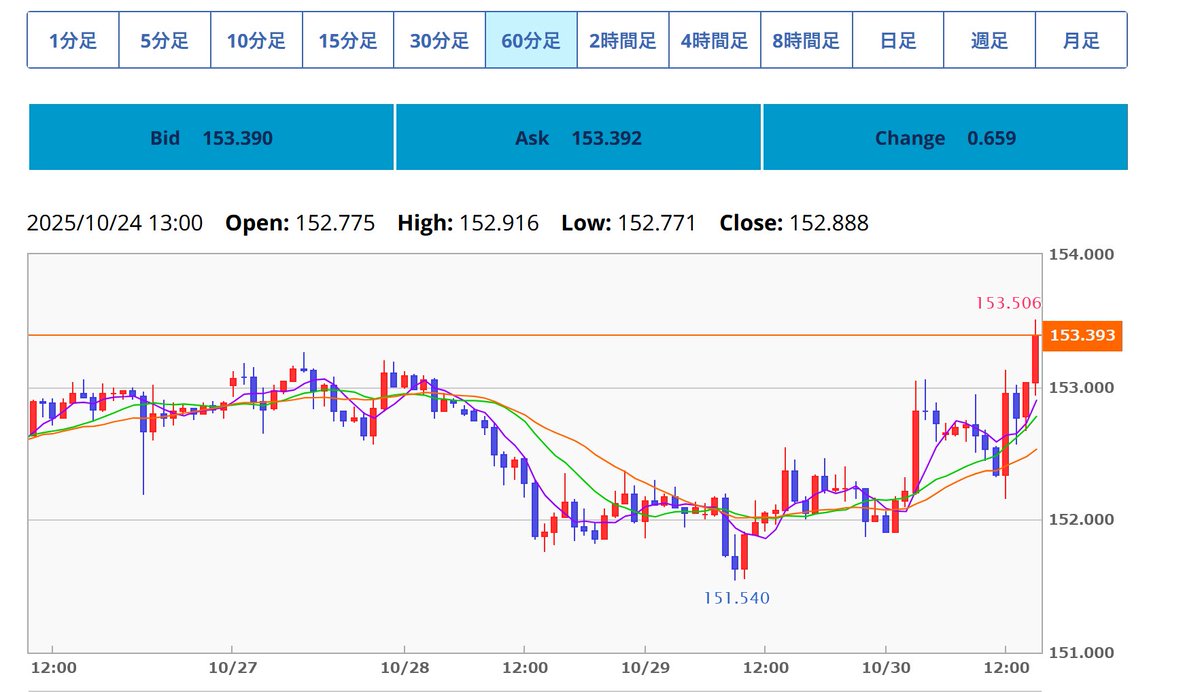Choose the 15分足 interval tab
Viewport: 1200px width, 692px height.
coord(348,40)
